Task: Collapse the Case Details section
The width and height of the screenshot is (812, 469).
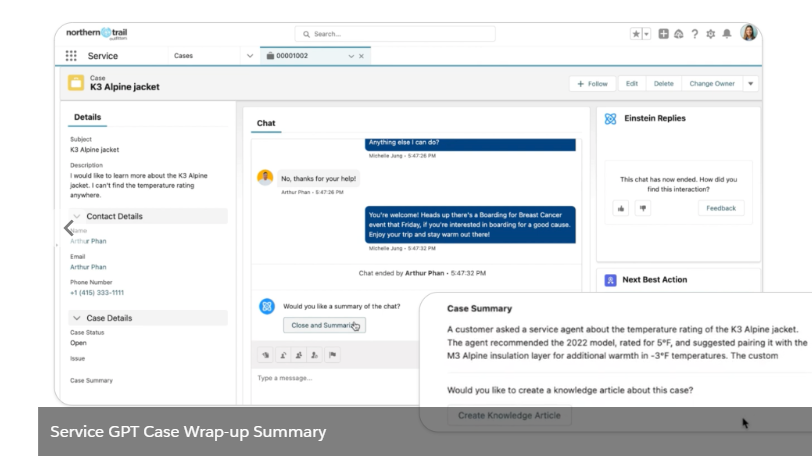Action: click(77, 318)
